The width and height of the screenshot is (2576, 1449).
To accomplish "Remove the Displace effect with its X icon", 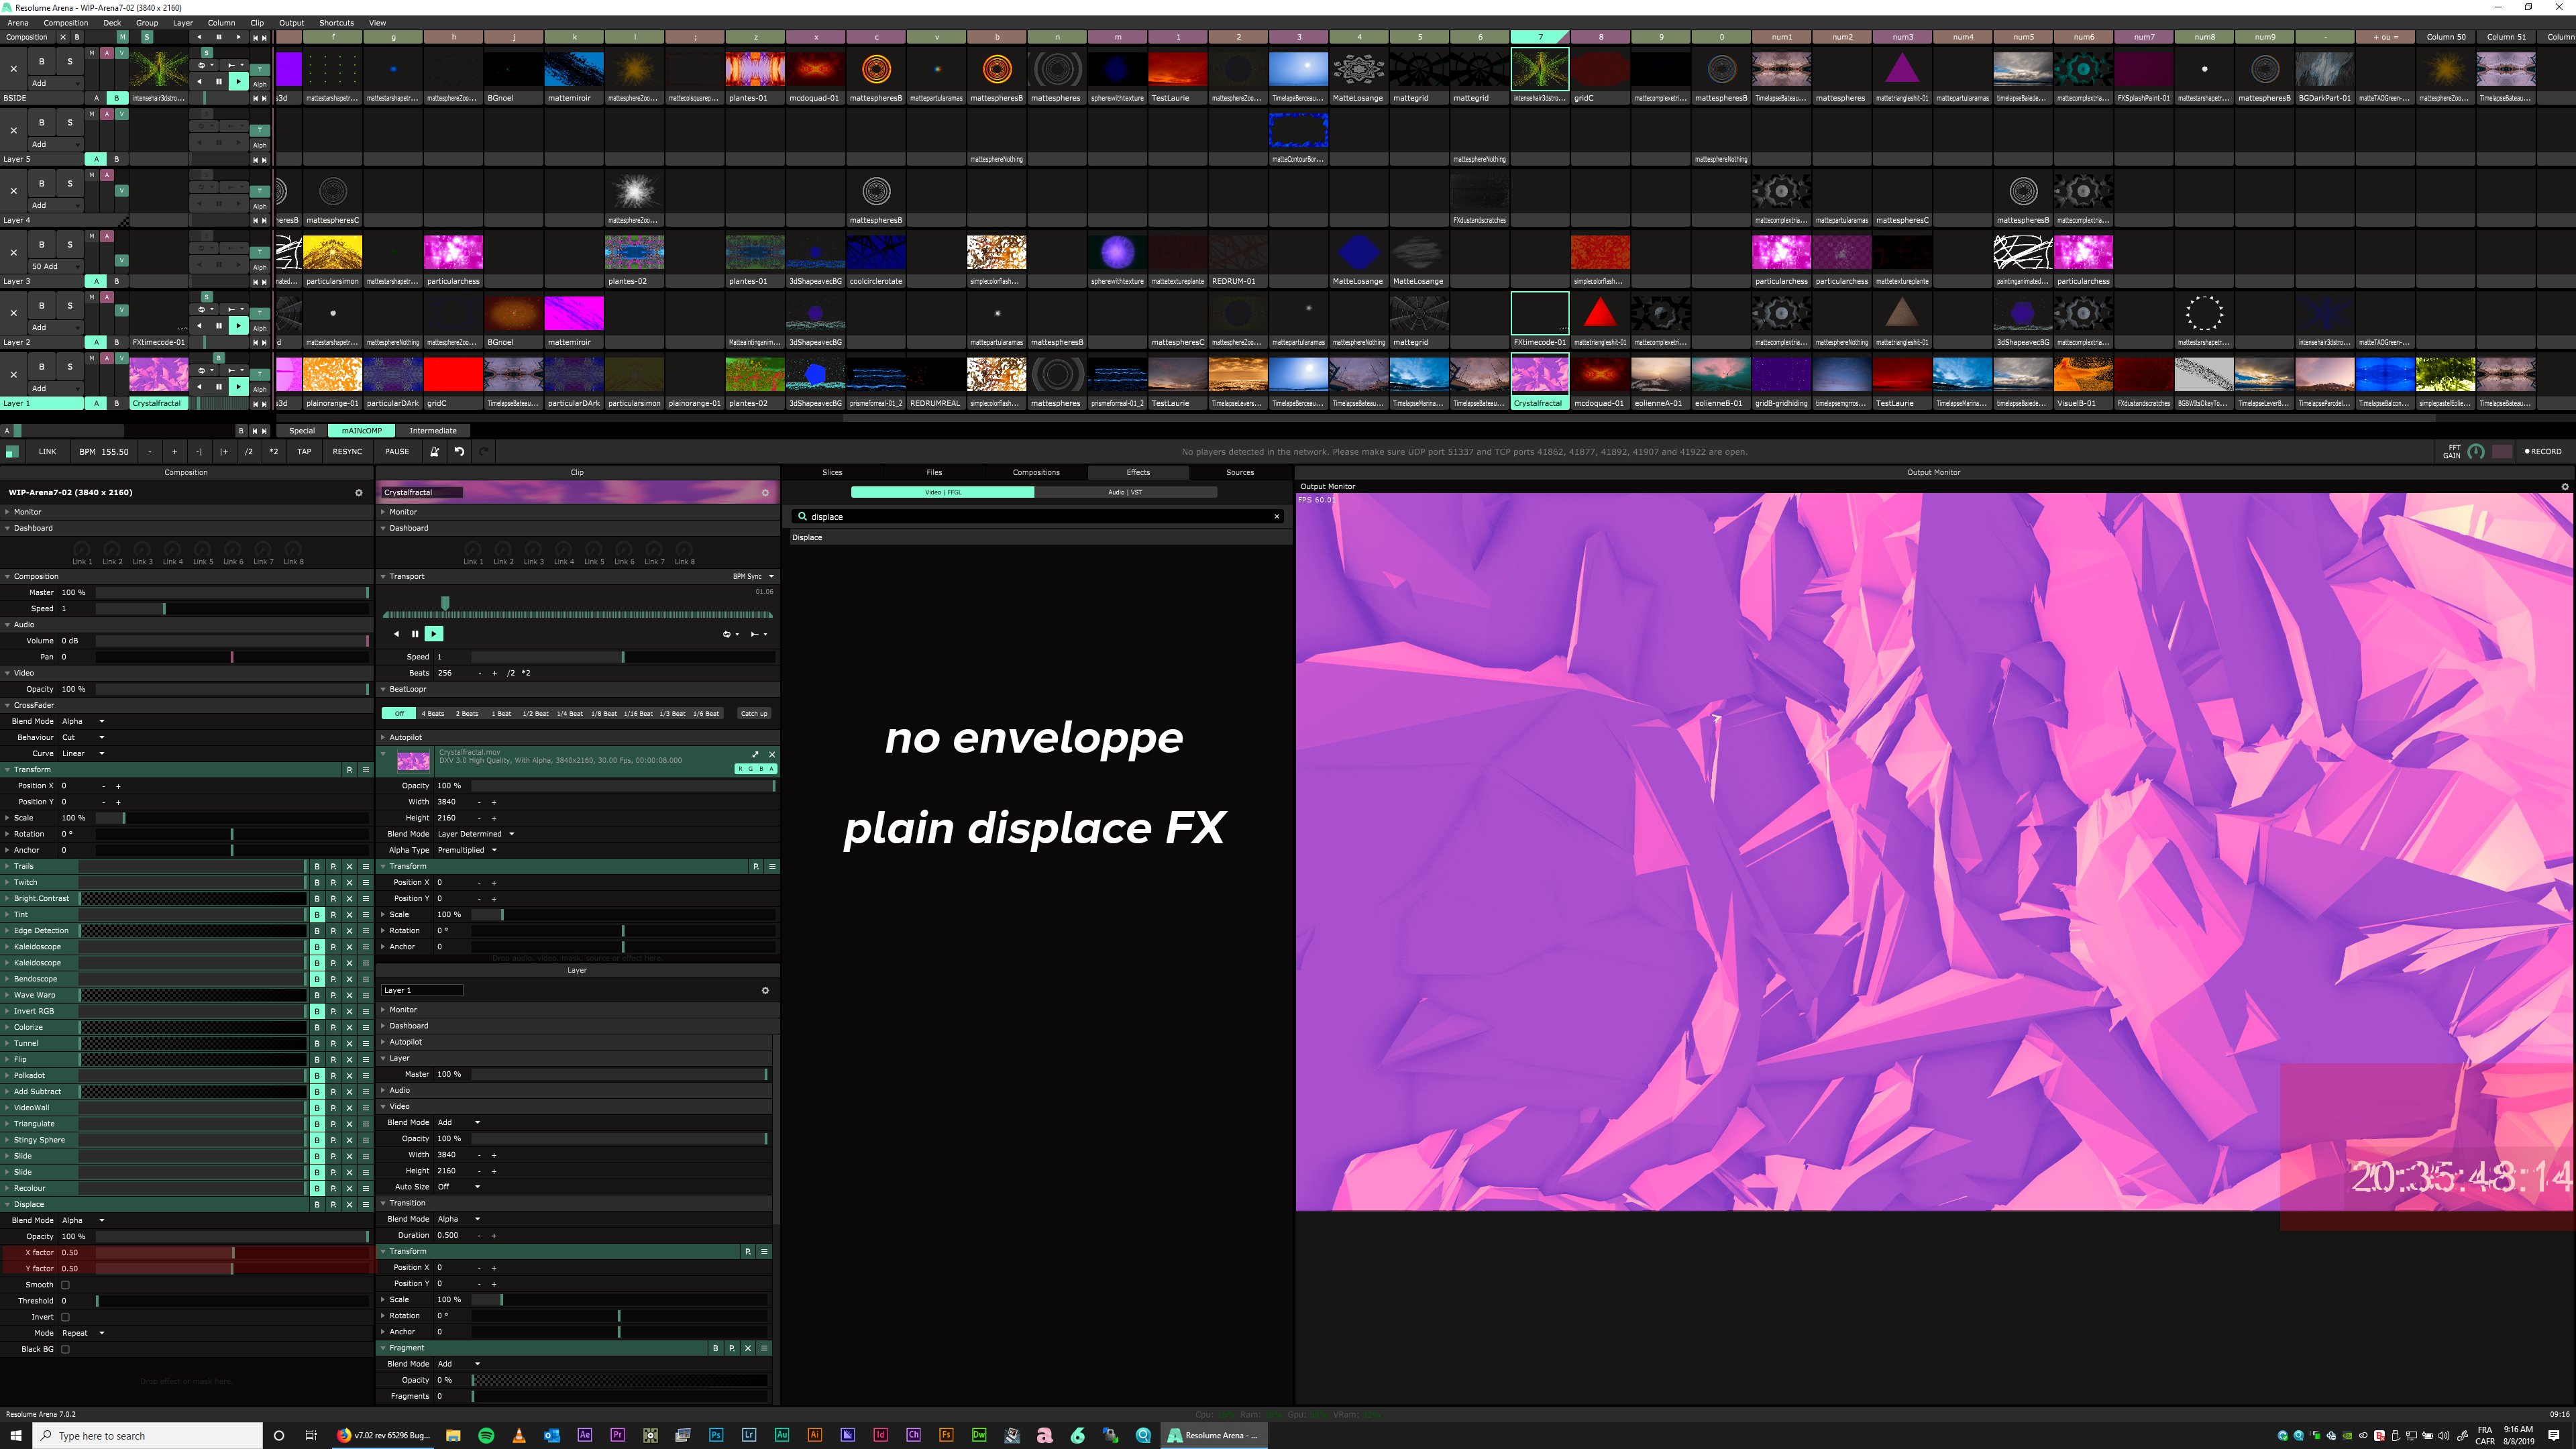I will 349,1204.
